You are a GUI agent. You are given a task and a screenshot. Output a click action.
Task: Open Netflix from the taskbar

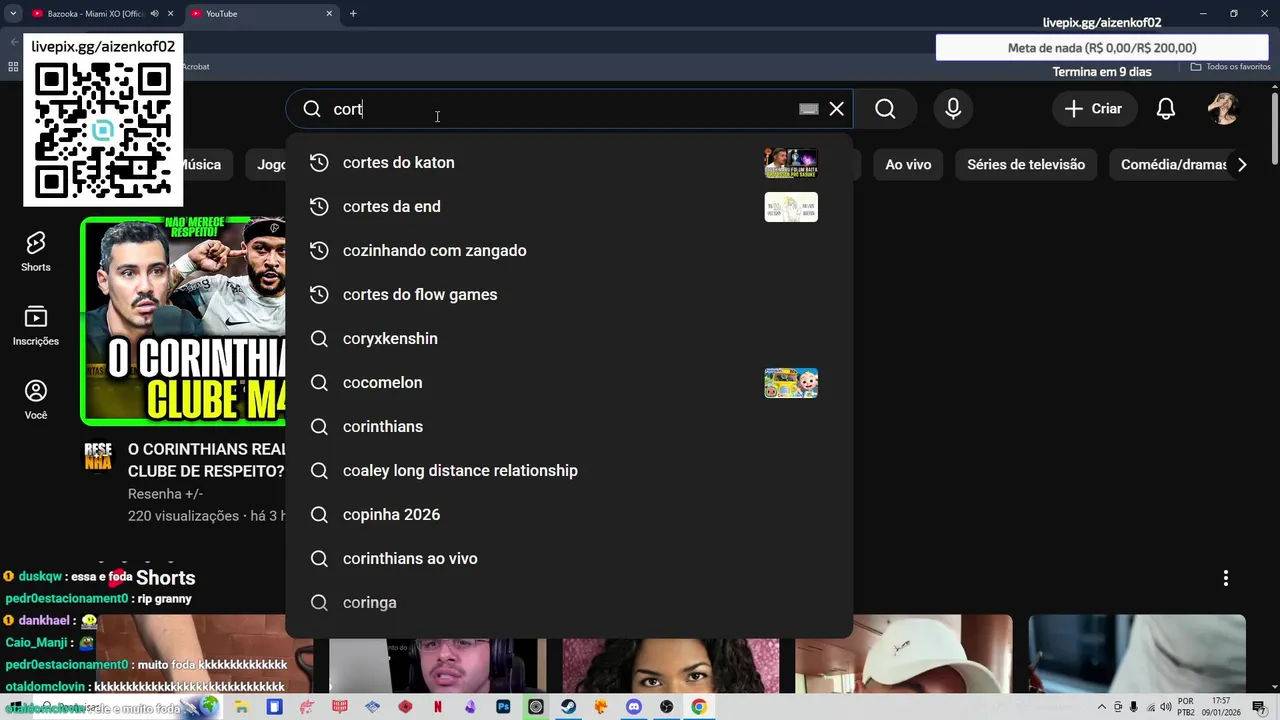pyautogui.click(x=438, y=707)
